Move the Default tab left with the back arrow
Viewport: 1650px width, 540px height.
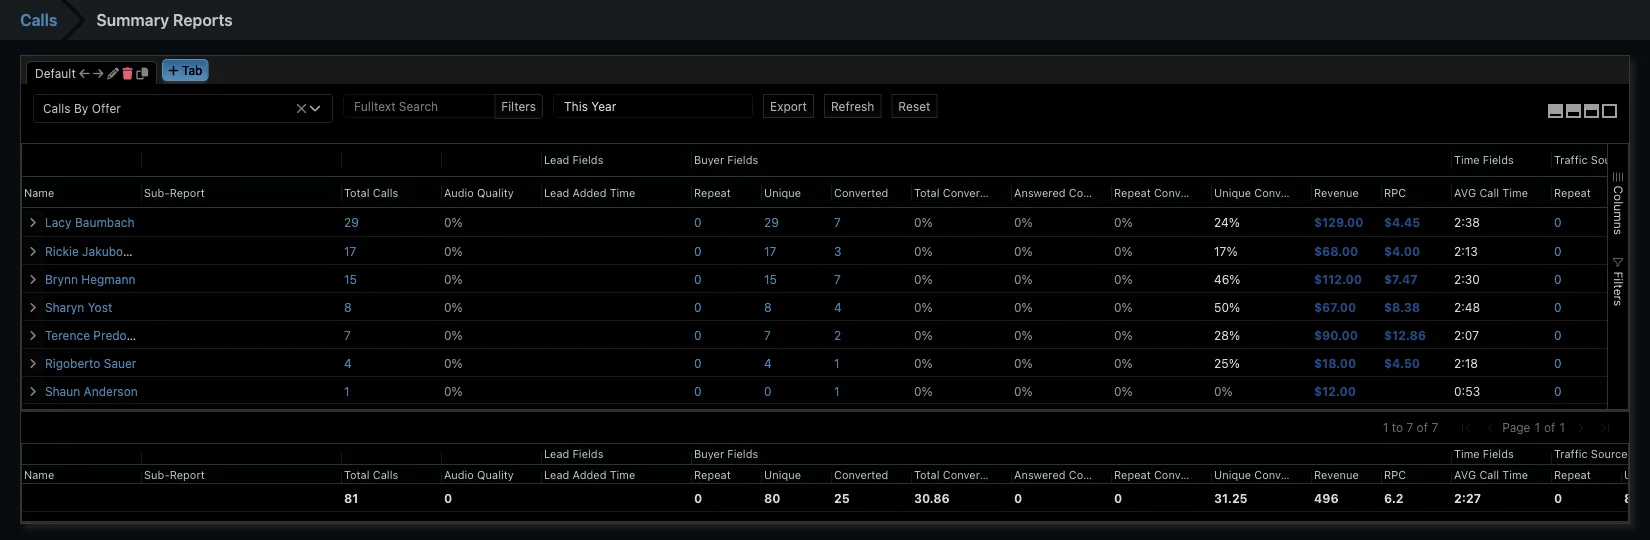(x=84, y=73)
